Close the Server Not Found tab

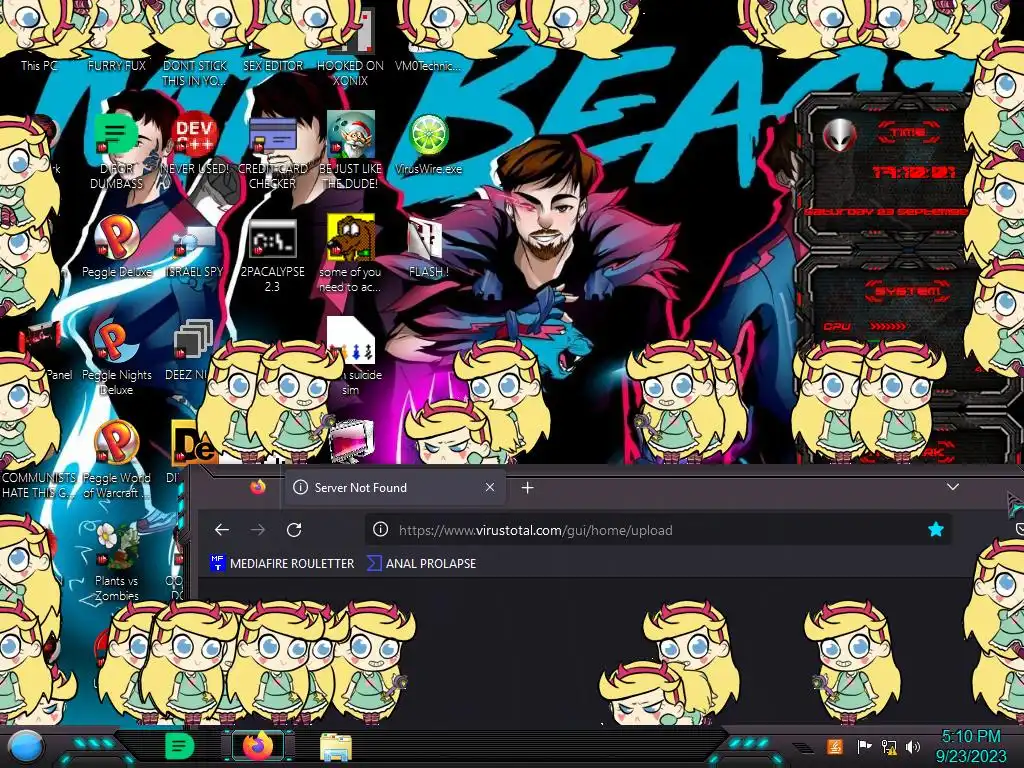click(490, 487)
